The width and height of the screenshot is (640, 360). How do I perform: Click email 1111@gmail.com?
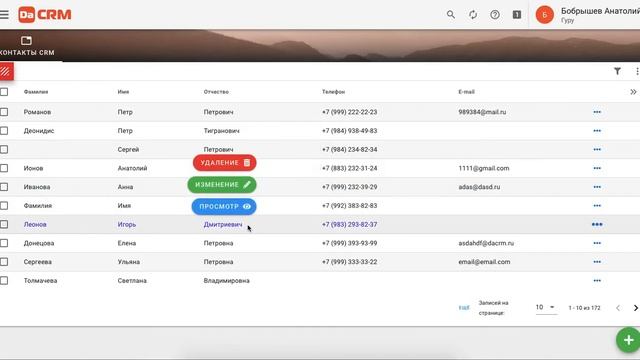[x=484, y=168]
